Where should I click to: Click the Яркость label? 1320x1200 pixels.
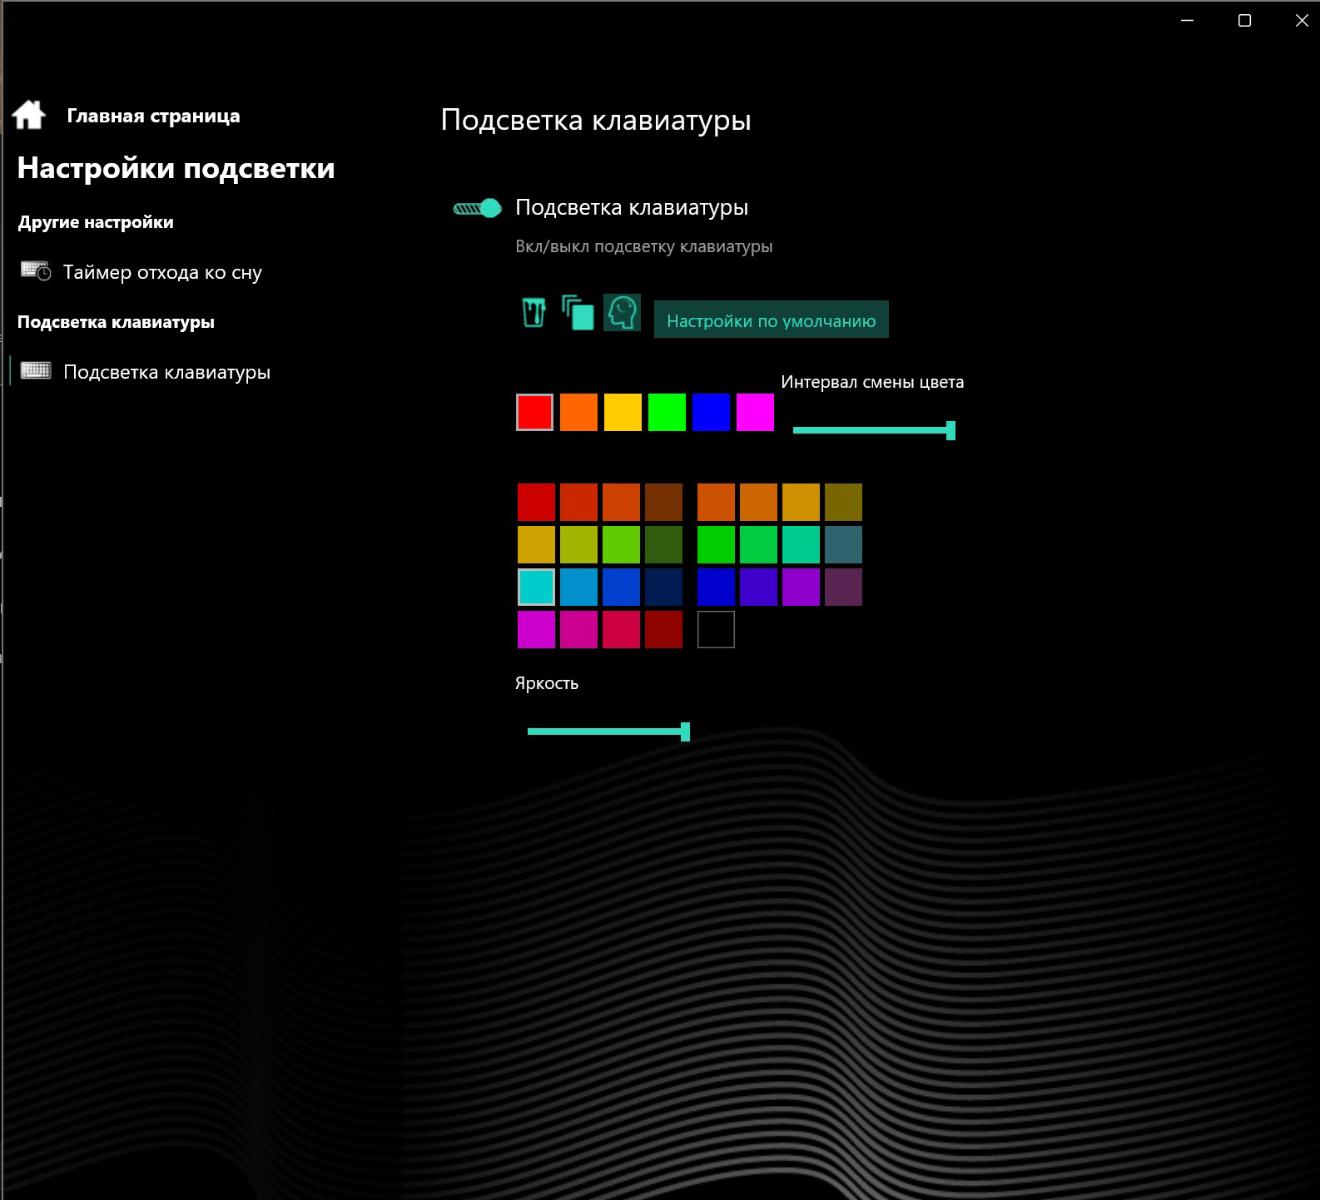pos(547,683)
